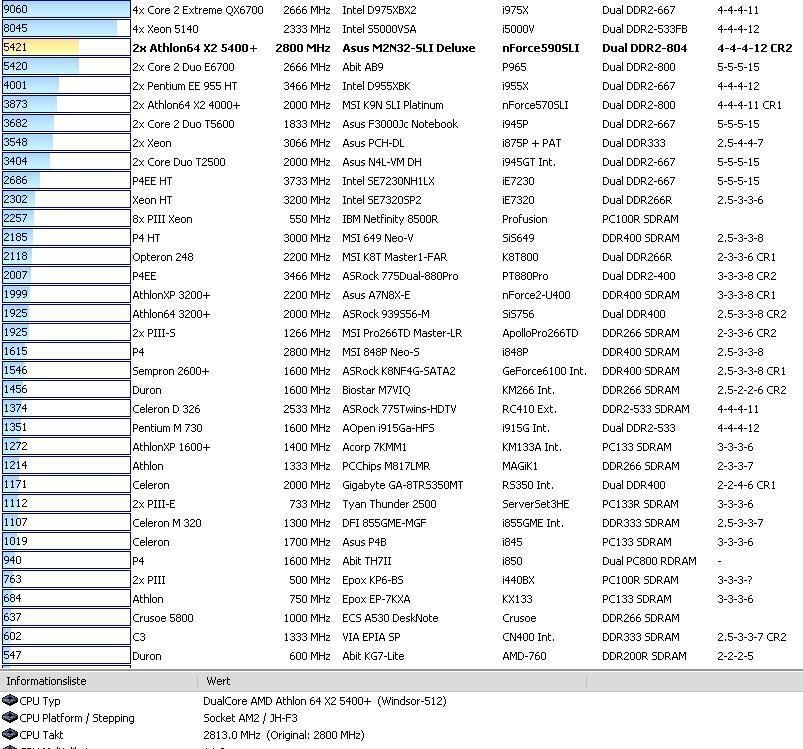This screenshot has width=803, height=749.
Task: Select the Crusoe 5800 row
Action: pos(402,617)
